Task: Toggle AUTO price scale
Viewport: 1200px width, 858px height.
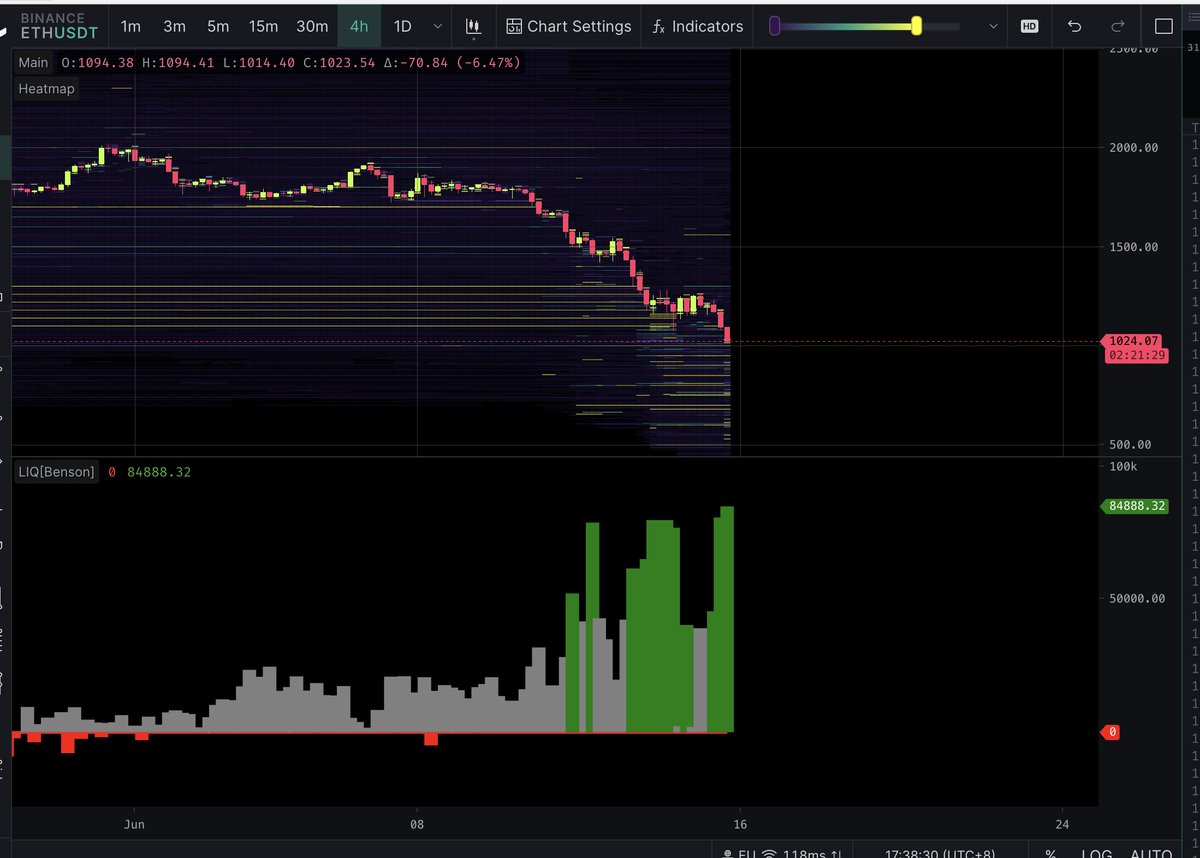Action: [x=1151, y=853]
